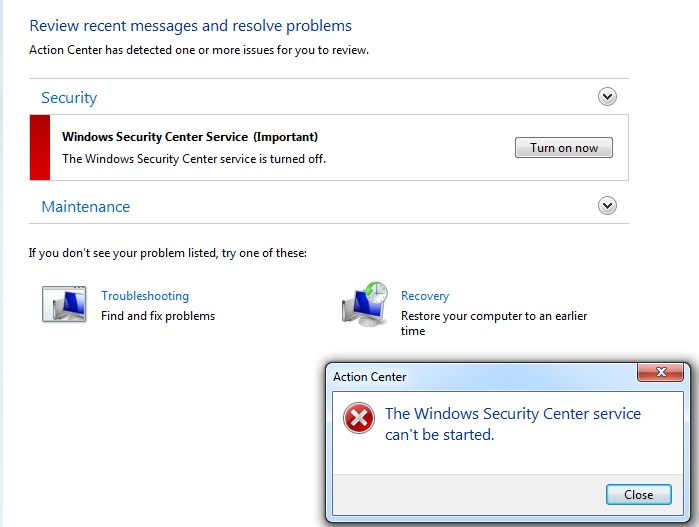Click the Maintenance section heading

[86, 206]
